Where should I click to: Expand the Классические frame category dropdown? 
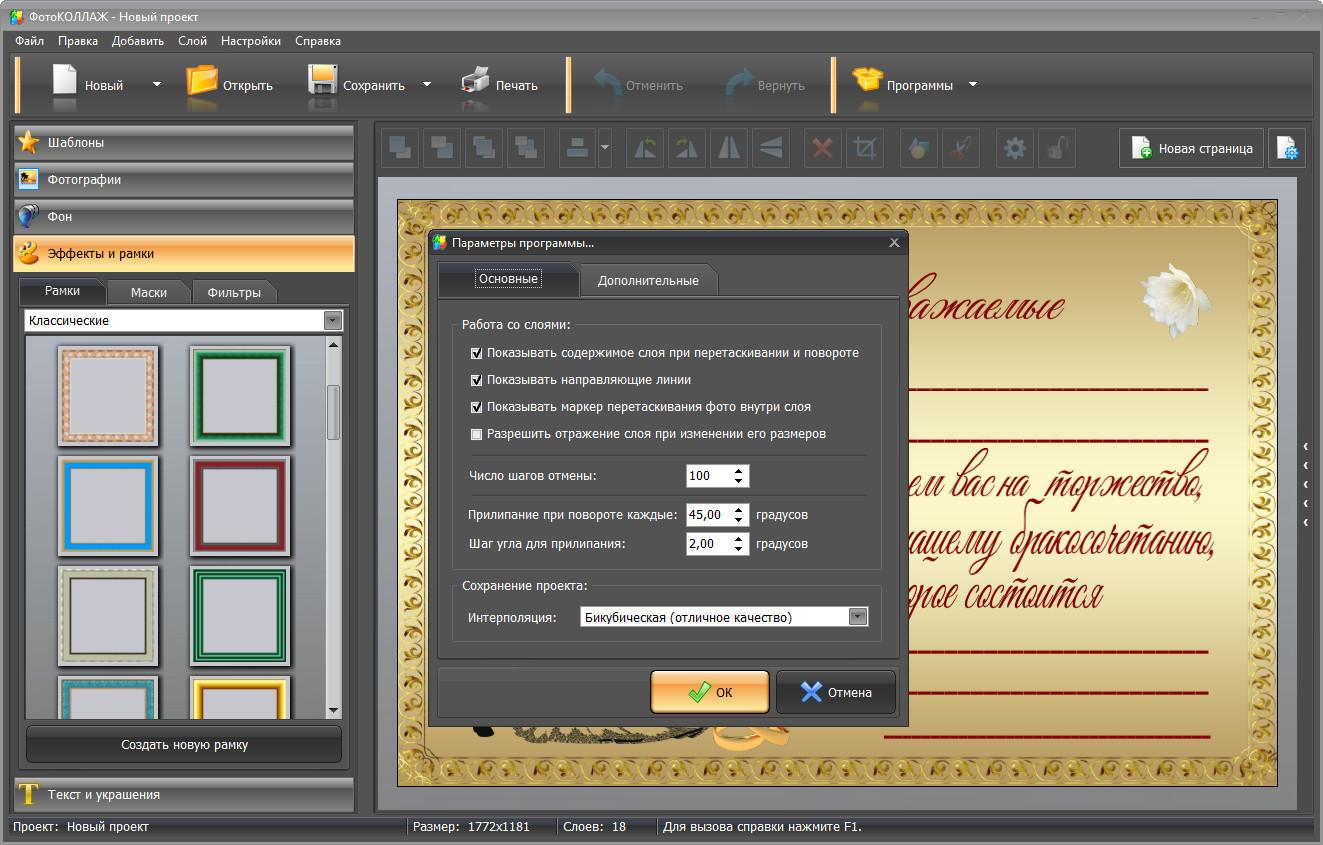click(x=332, y=321)
